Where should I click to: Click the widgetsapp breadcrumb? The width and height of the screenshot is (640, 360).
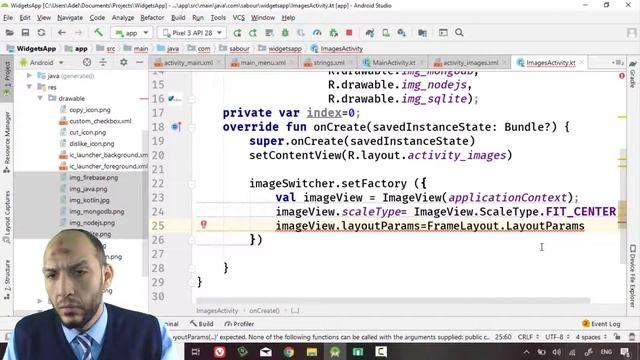pos(284,49)
